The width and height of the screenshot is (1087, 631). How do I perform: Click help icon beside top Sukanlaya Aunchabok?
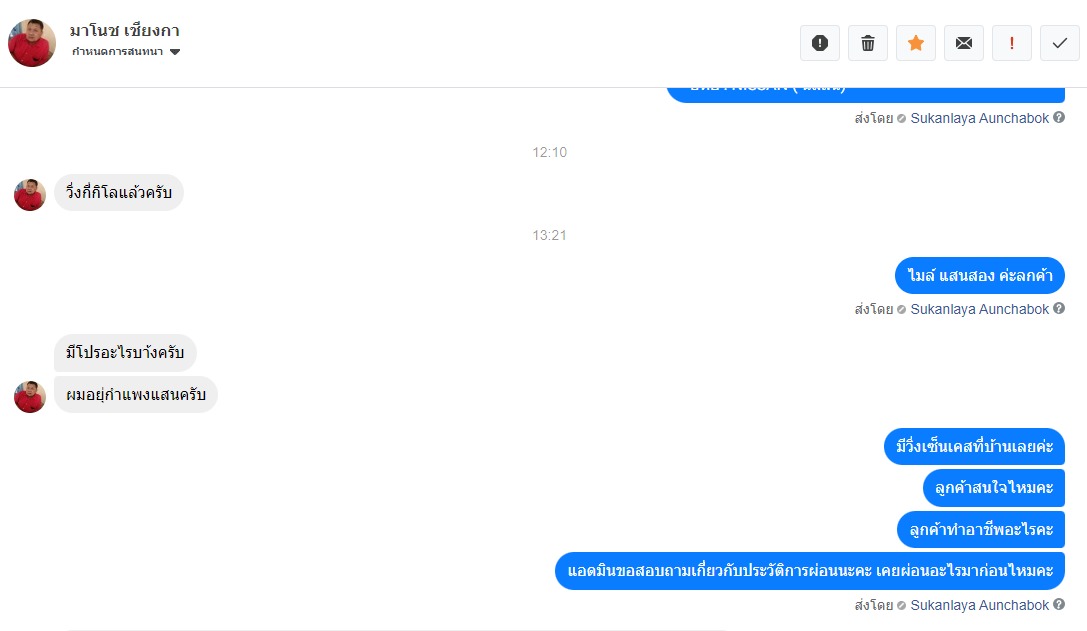(x=1059, y=117)
